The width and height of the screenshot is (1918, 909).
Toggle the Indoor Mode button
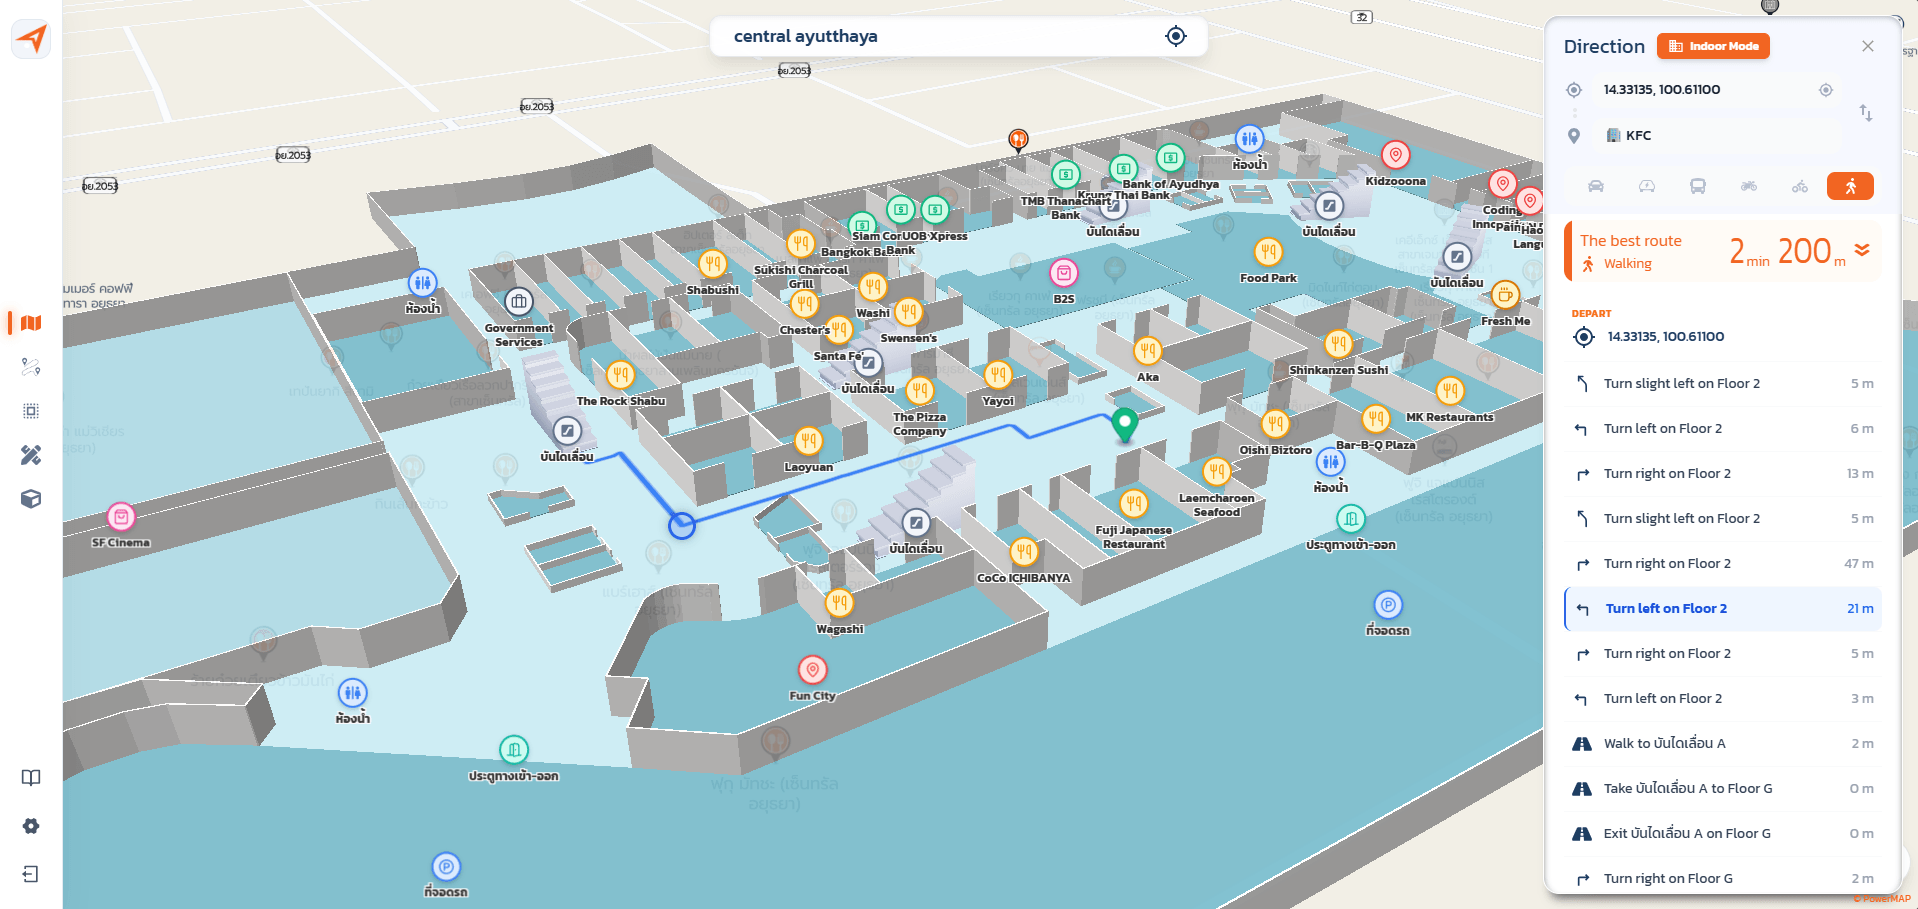(1713, 46)
